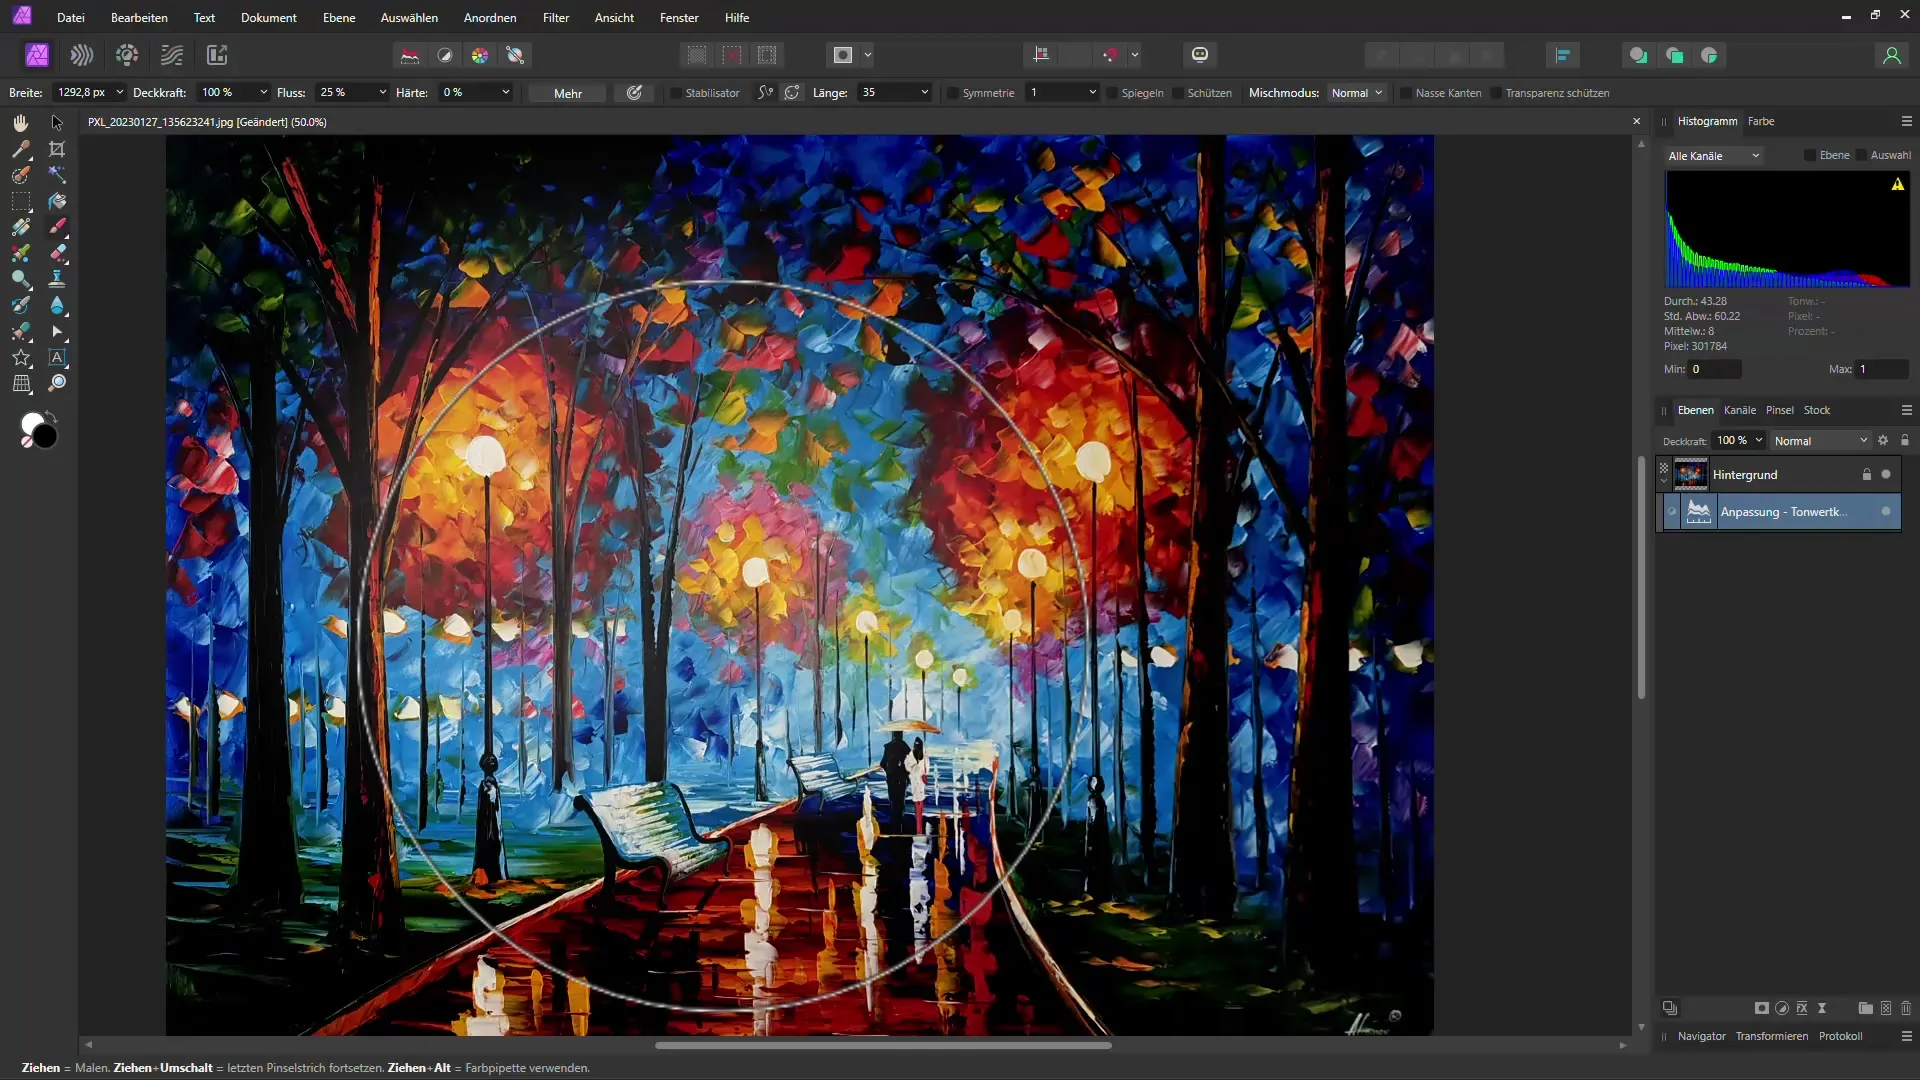Open the Protokoll history tab
This screenshot has height=1080, width=1920.
click(1840, 1036)
